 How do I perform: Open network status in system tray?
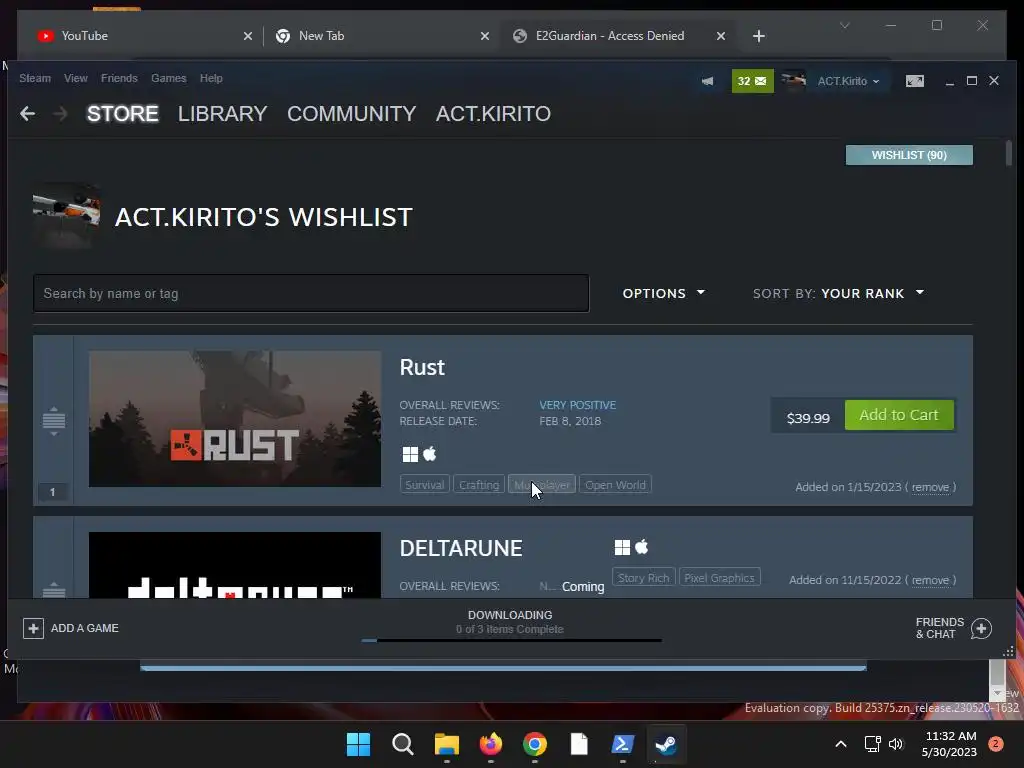click(872, 744)
